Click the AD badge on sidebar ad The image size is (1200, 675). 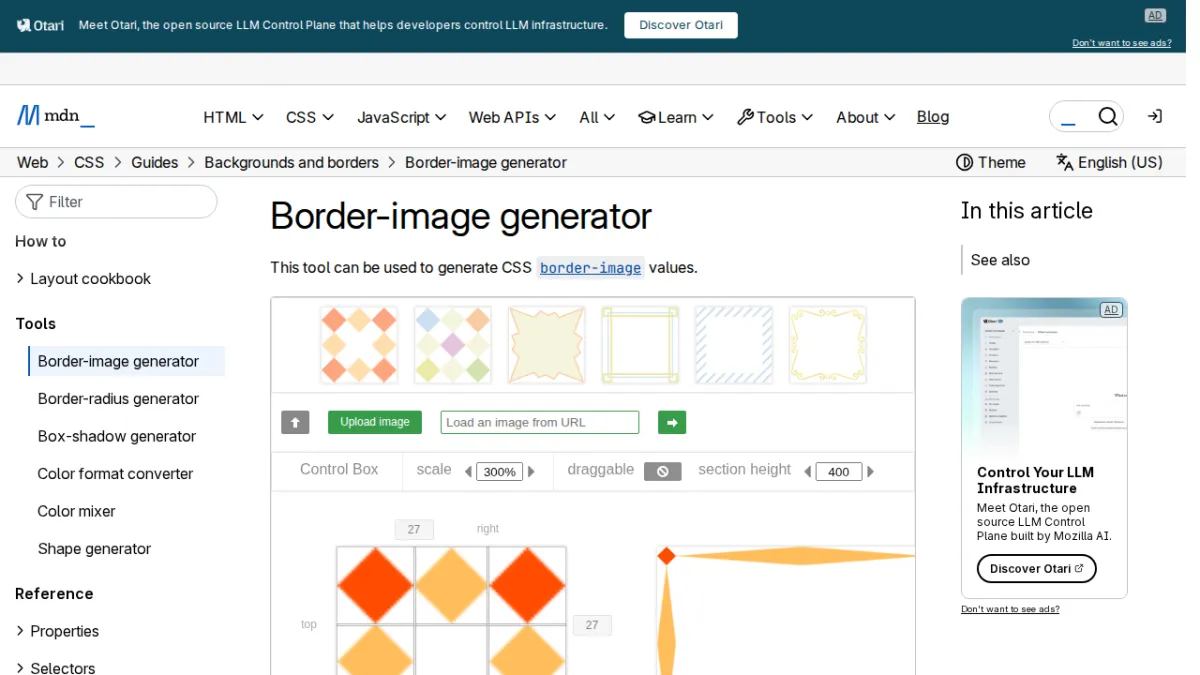pos(1110,310)
